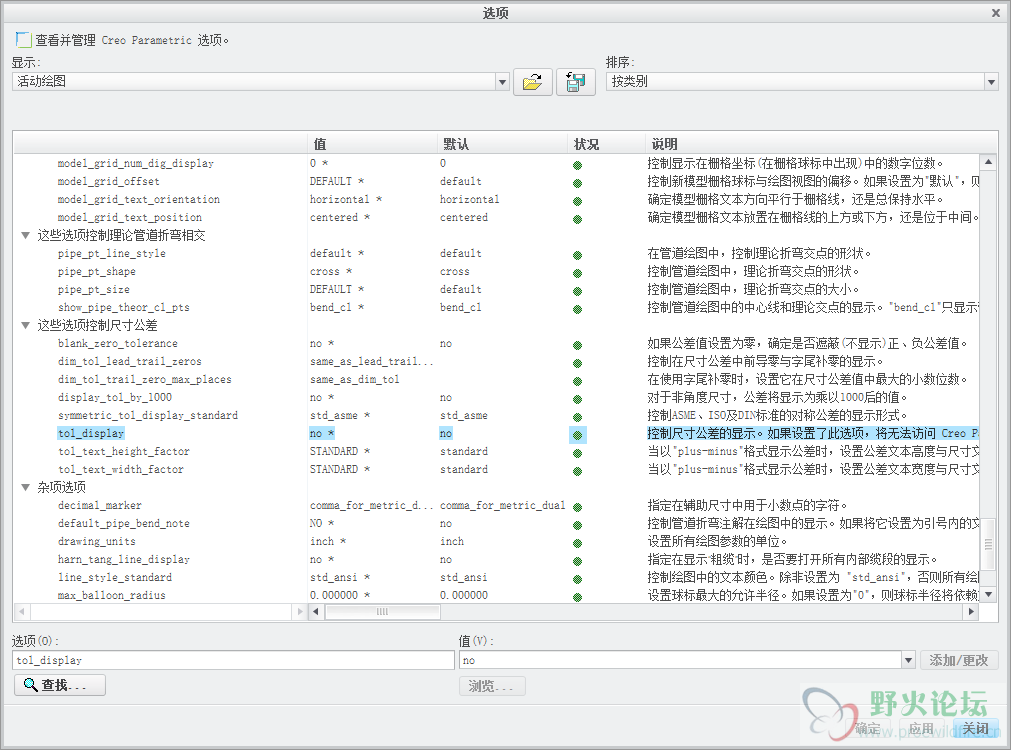Image resolution: width=1011 pixels, height=750 pixels.
Task: Click right arrow of value pane scrollbar
Action: pyautogui.click(x=972, y=611)
